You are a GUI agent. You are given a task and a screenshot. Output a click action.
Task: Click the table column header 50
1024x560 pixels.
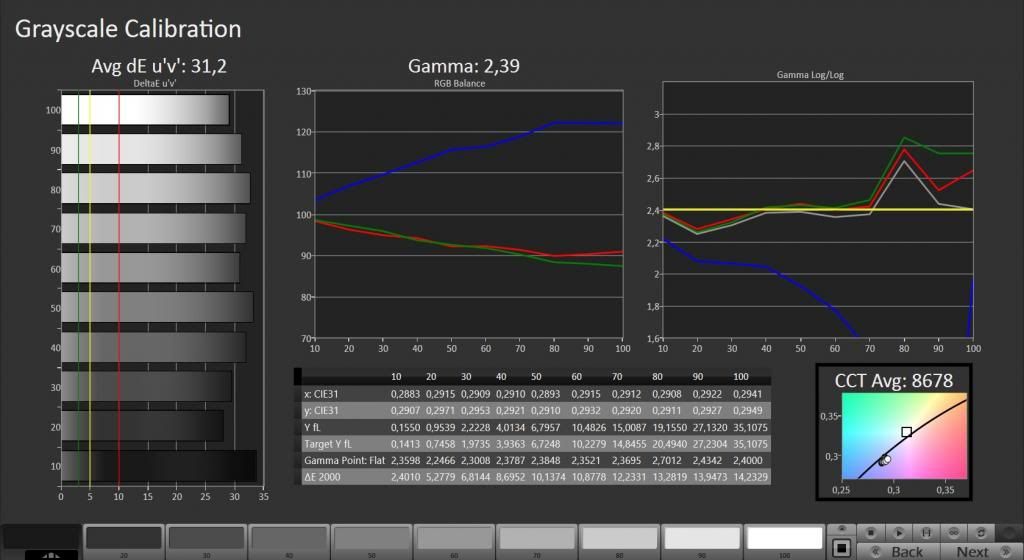pos(536,377)
